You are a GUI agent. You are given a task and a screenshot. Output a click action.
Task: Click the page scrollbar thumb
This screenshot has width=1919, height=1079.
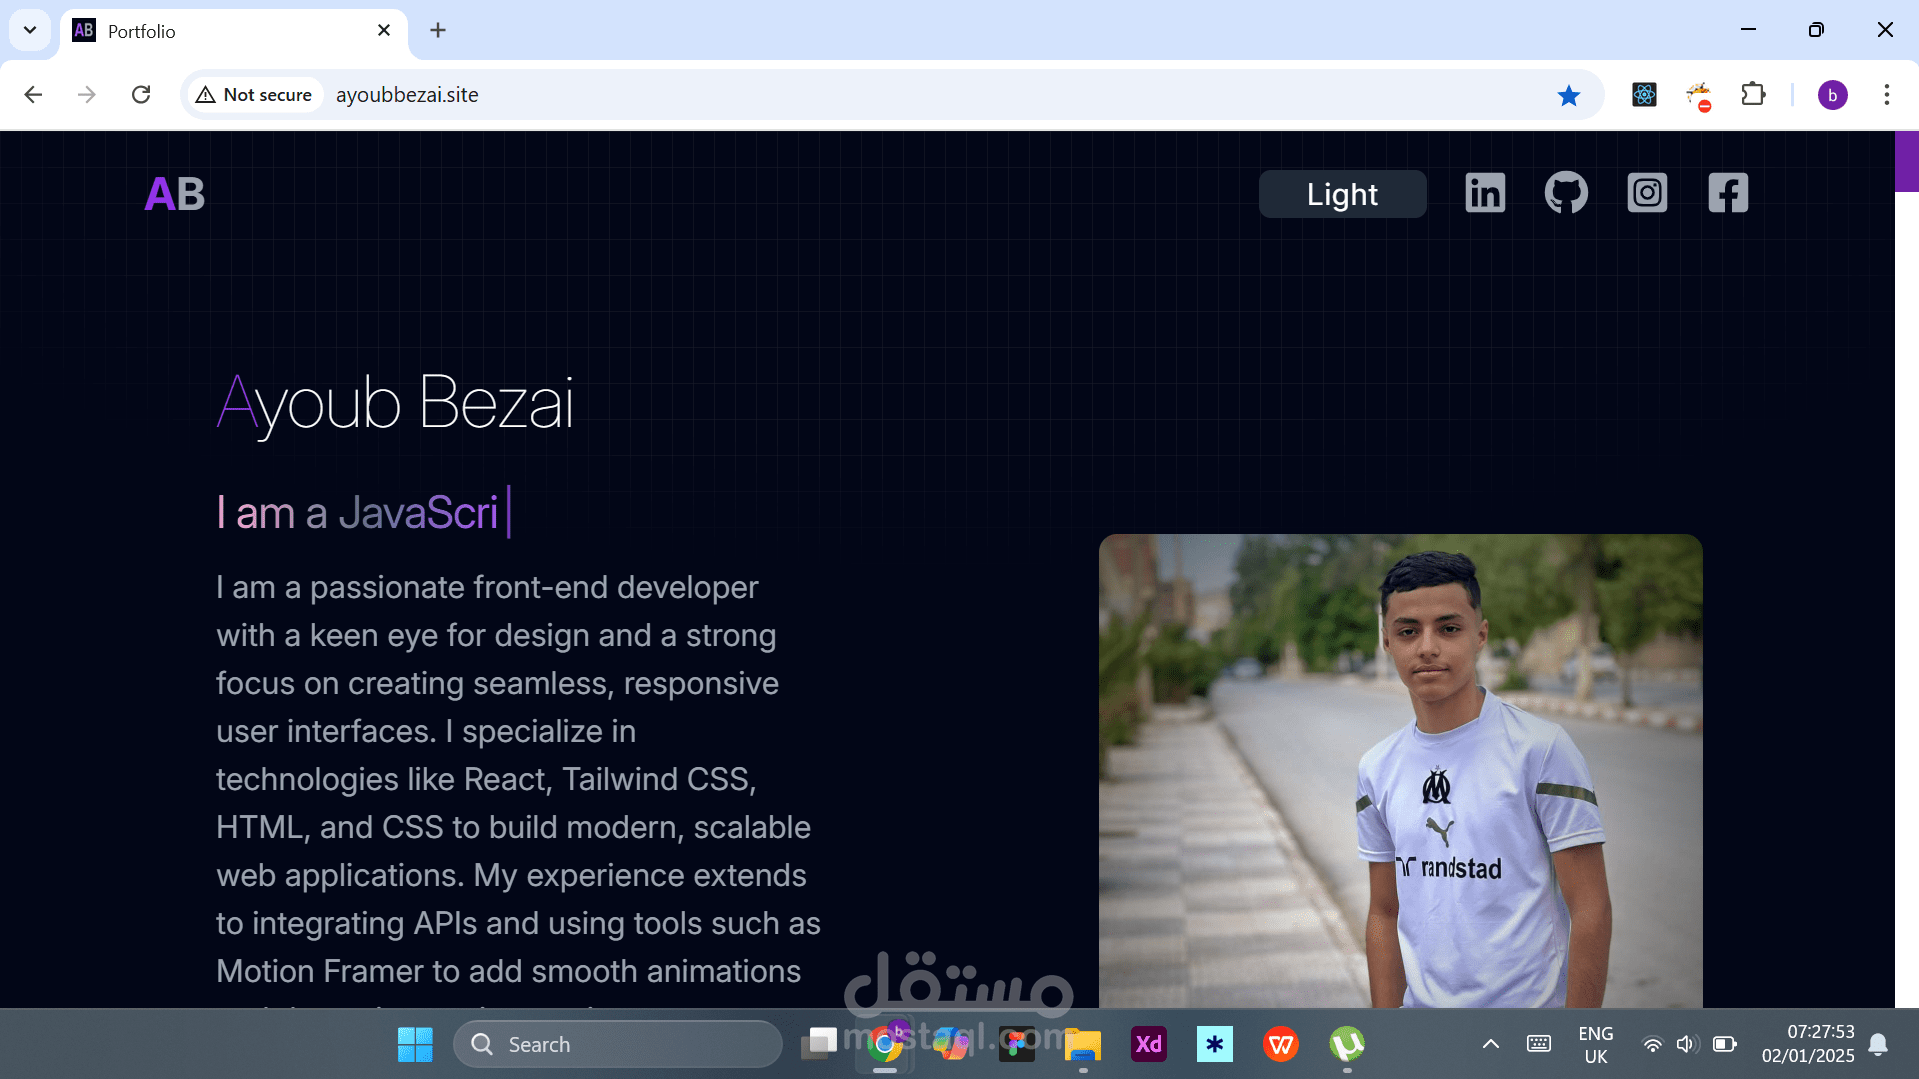click(x=1907, y=161)
